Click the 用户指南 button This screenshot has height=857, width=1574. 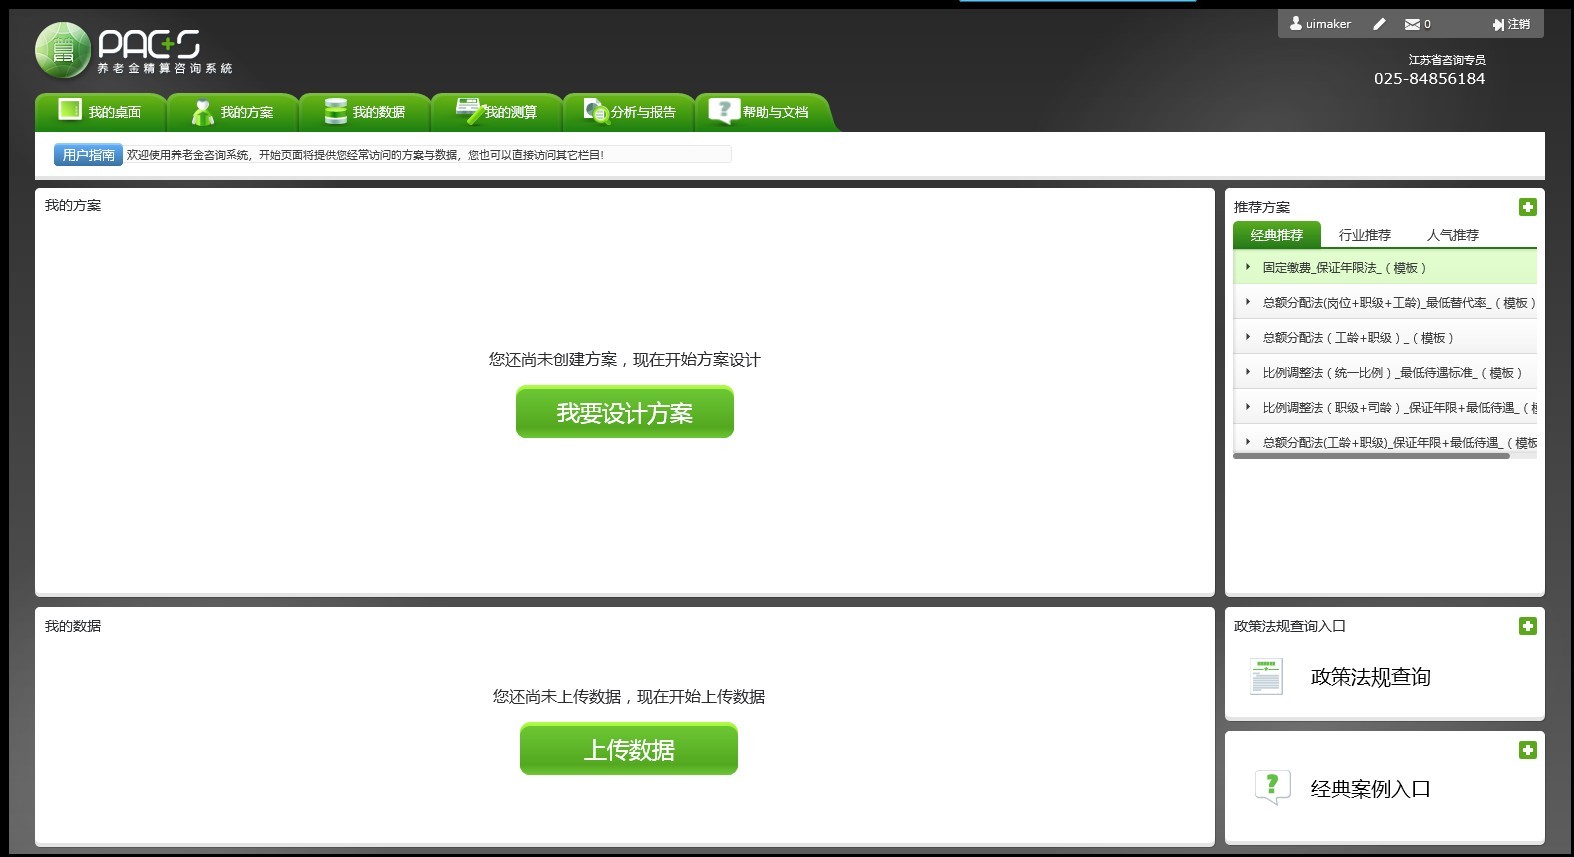pos(89,155)
